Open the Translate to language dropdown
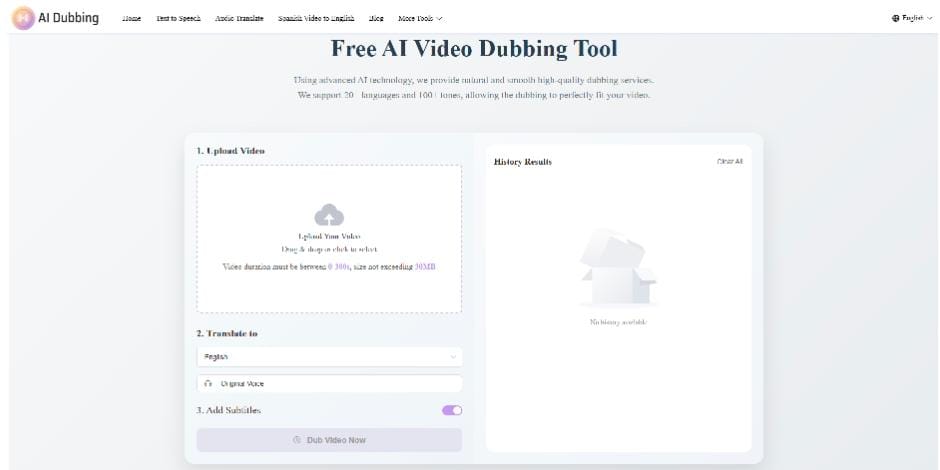940x470 pixels. click(329, 357)
